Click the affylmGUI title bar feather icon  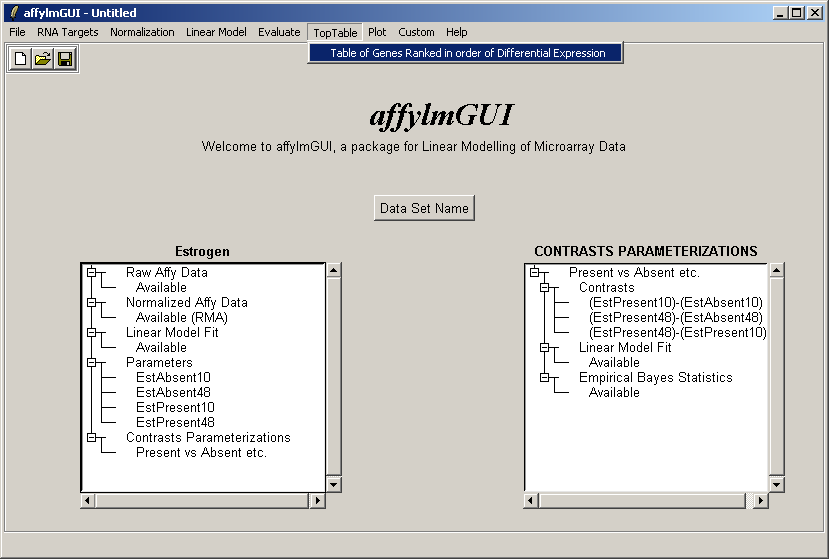point(14,13)
